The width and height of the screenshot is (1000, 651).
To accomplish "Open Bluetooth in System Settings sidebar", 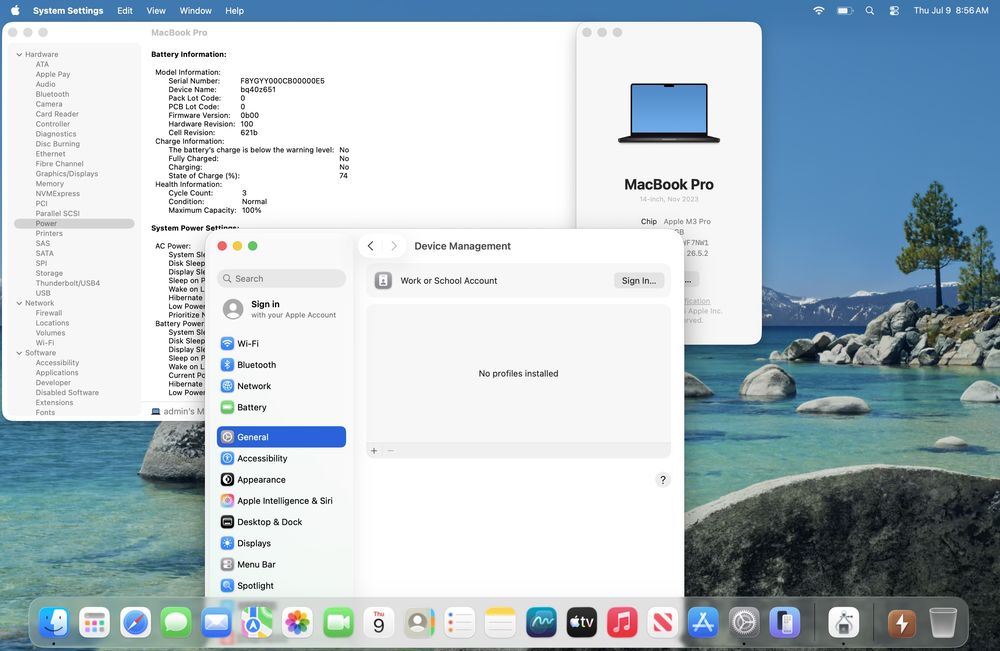I will 281,365.
